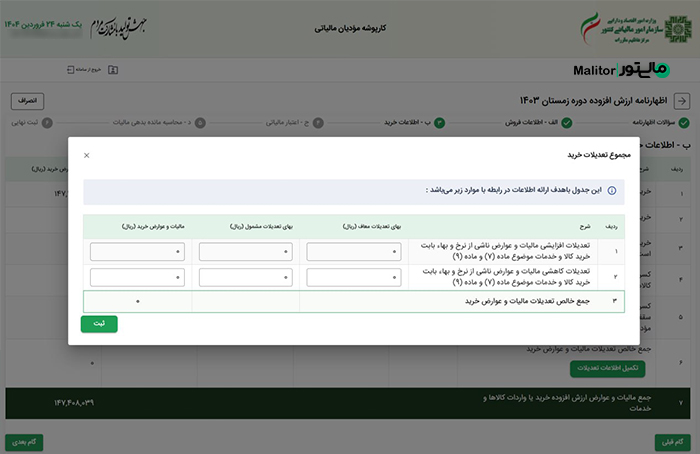Open the user profile icon
The image size is (700, 454).
pyautogui.click(x=113, y=70)
